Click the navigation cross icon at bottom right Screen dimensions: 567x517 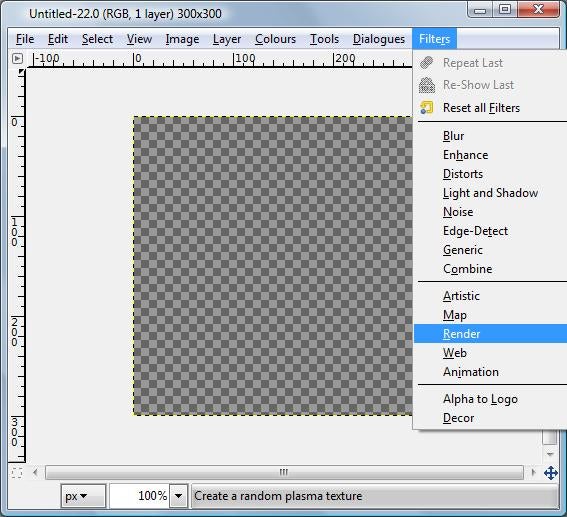(551, 473)
